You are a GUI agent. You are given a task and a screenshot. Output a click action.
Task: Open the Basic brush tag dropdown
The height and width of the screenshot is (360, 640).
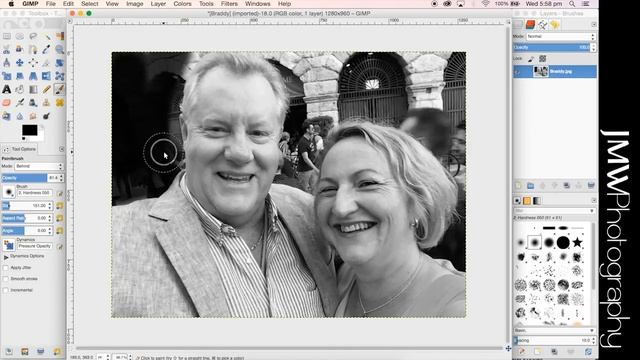(x=553, y=331)
